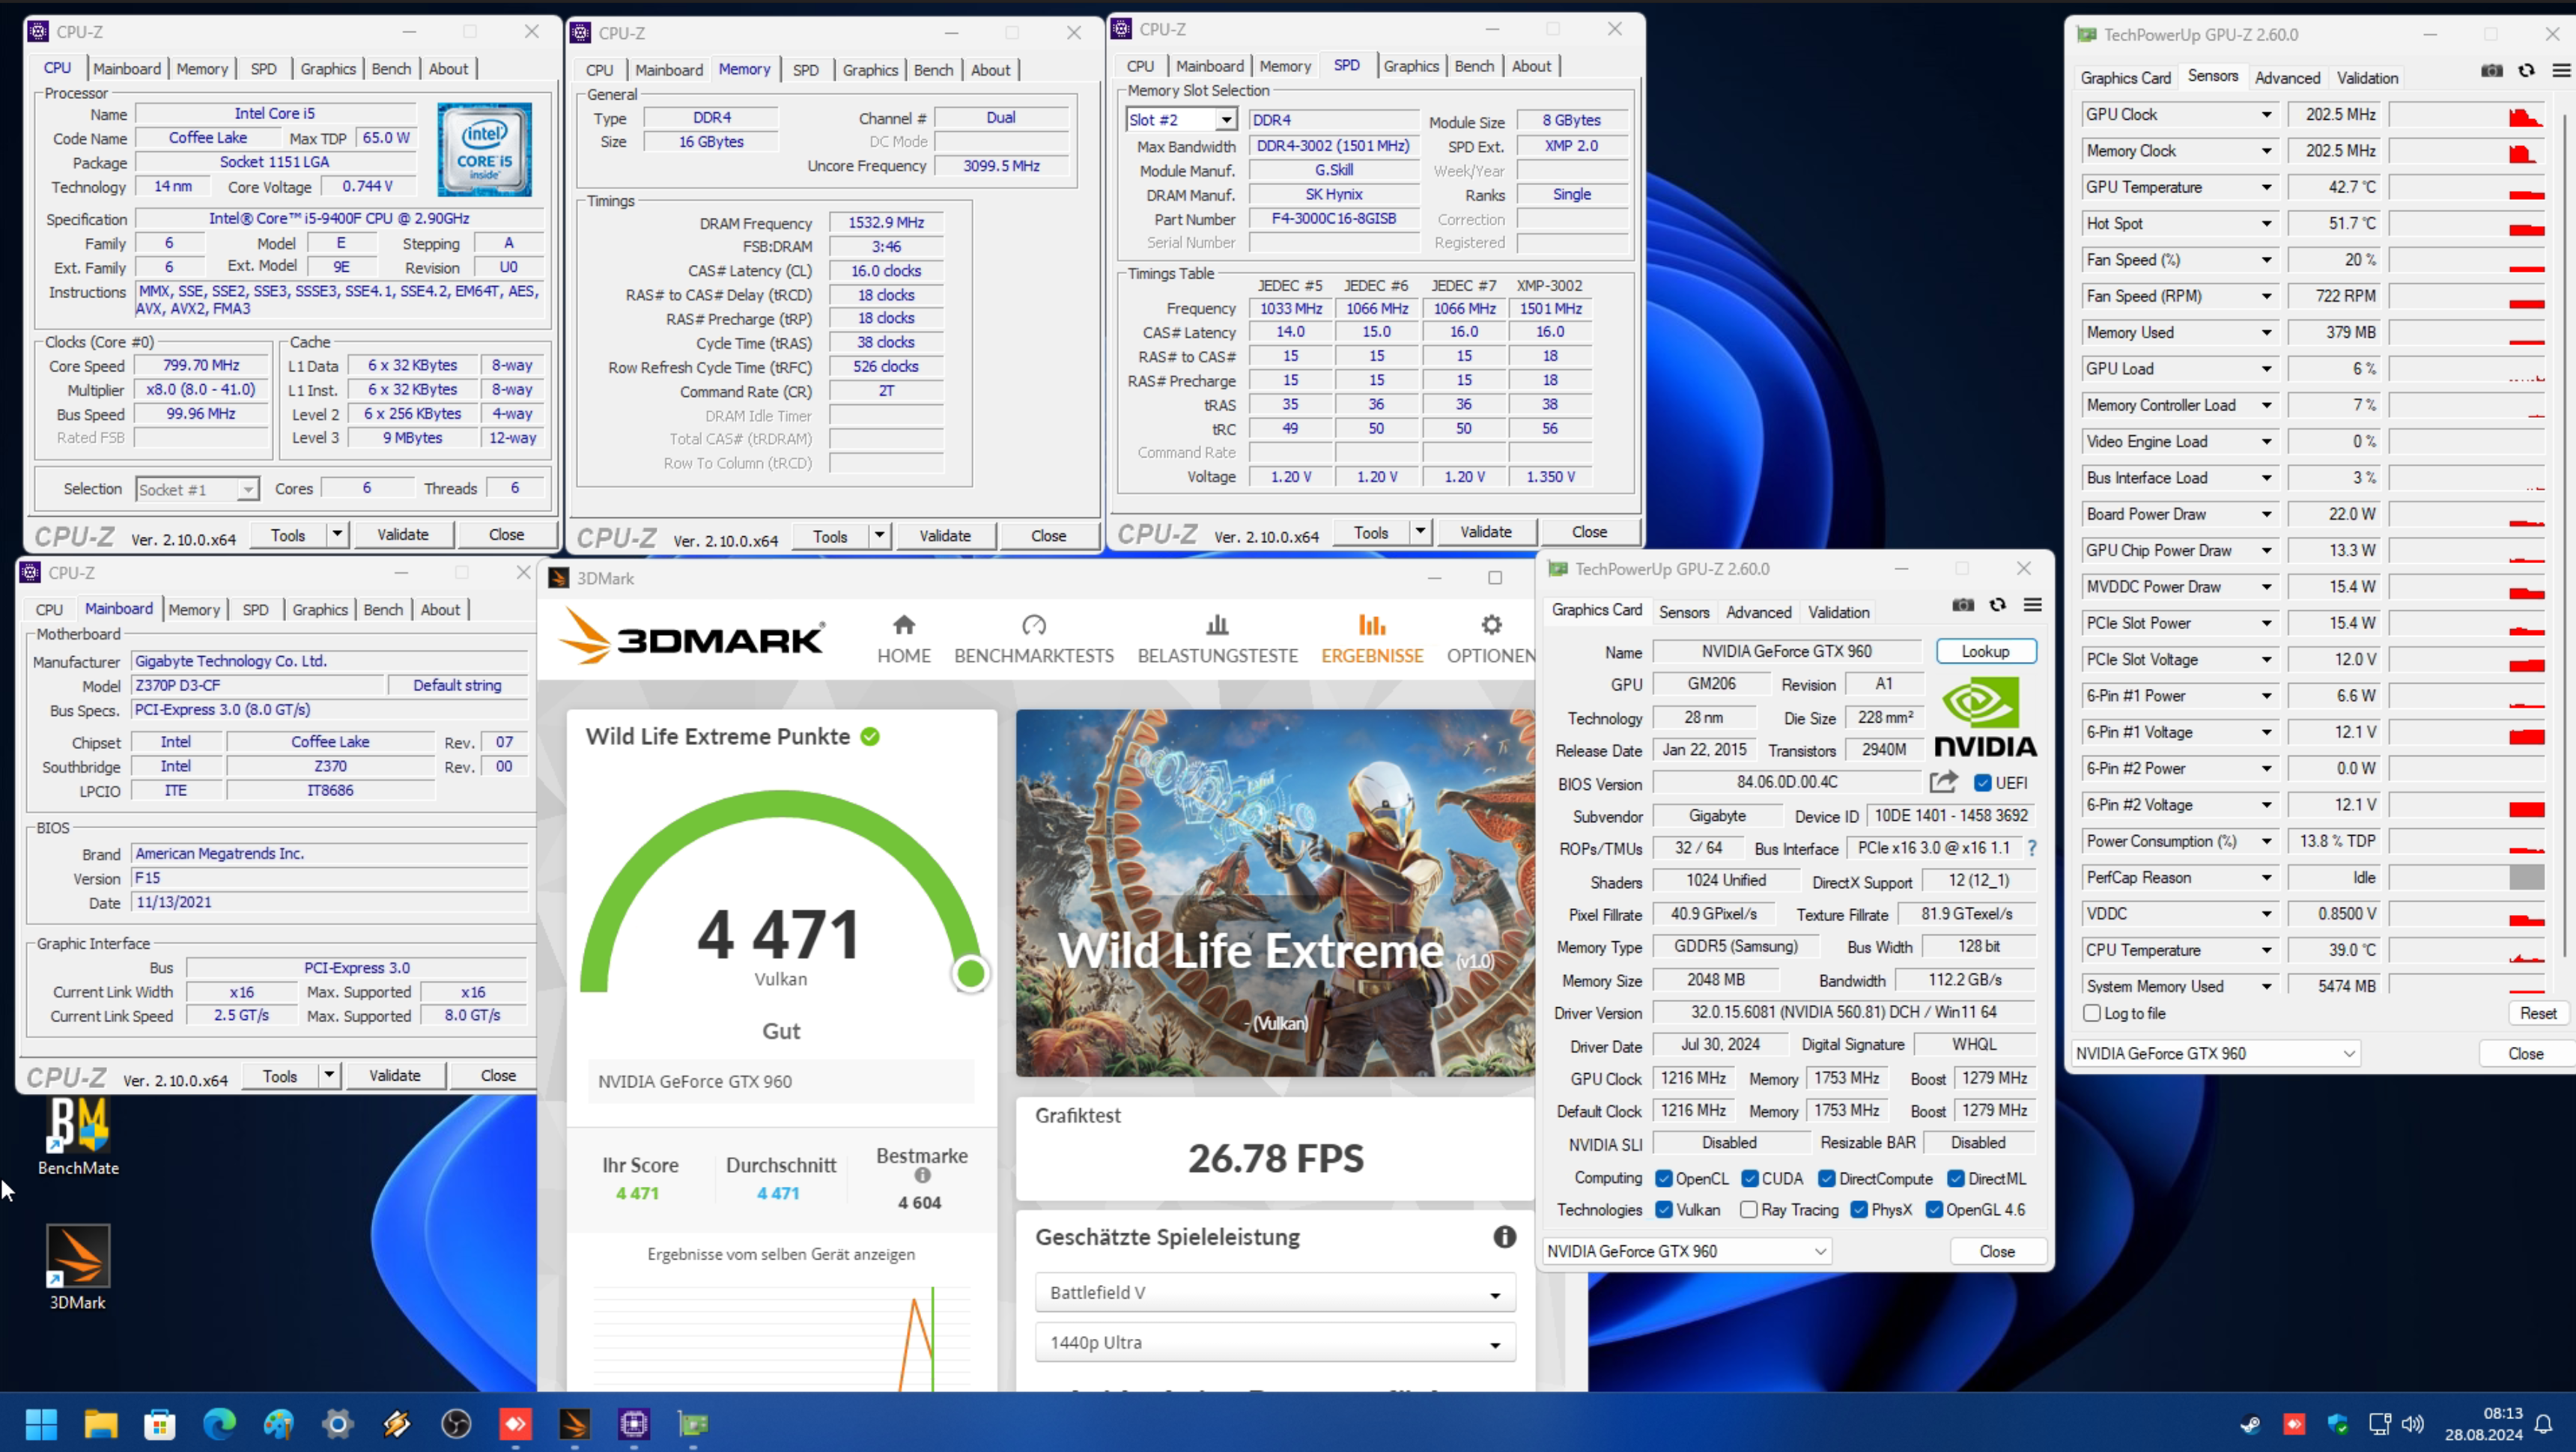Screen dimensions: 2576x1452
Task: Toggle UEFI checkbox in GPU-Z
Action: click(x=1982, y=783)
